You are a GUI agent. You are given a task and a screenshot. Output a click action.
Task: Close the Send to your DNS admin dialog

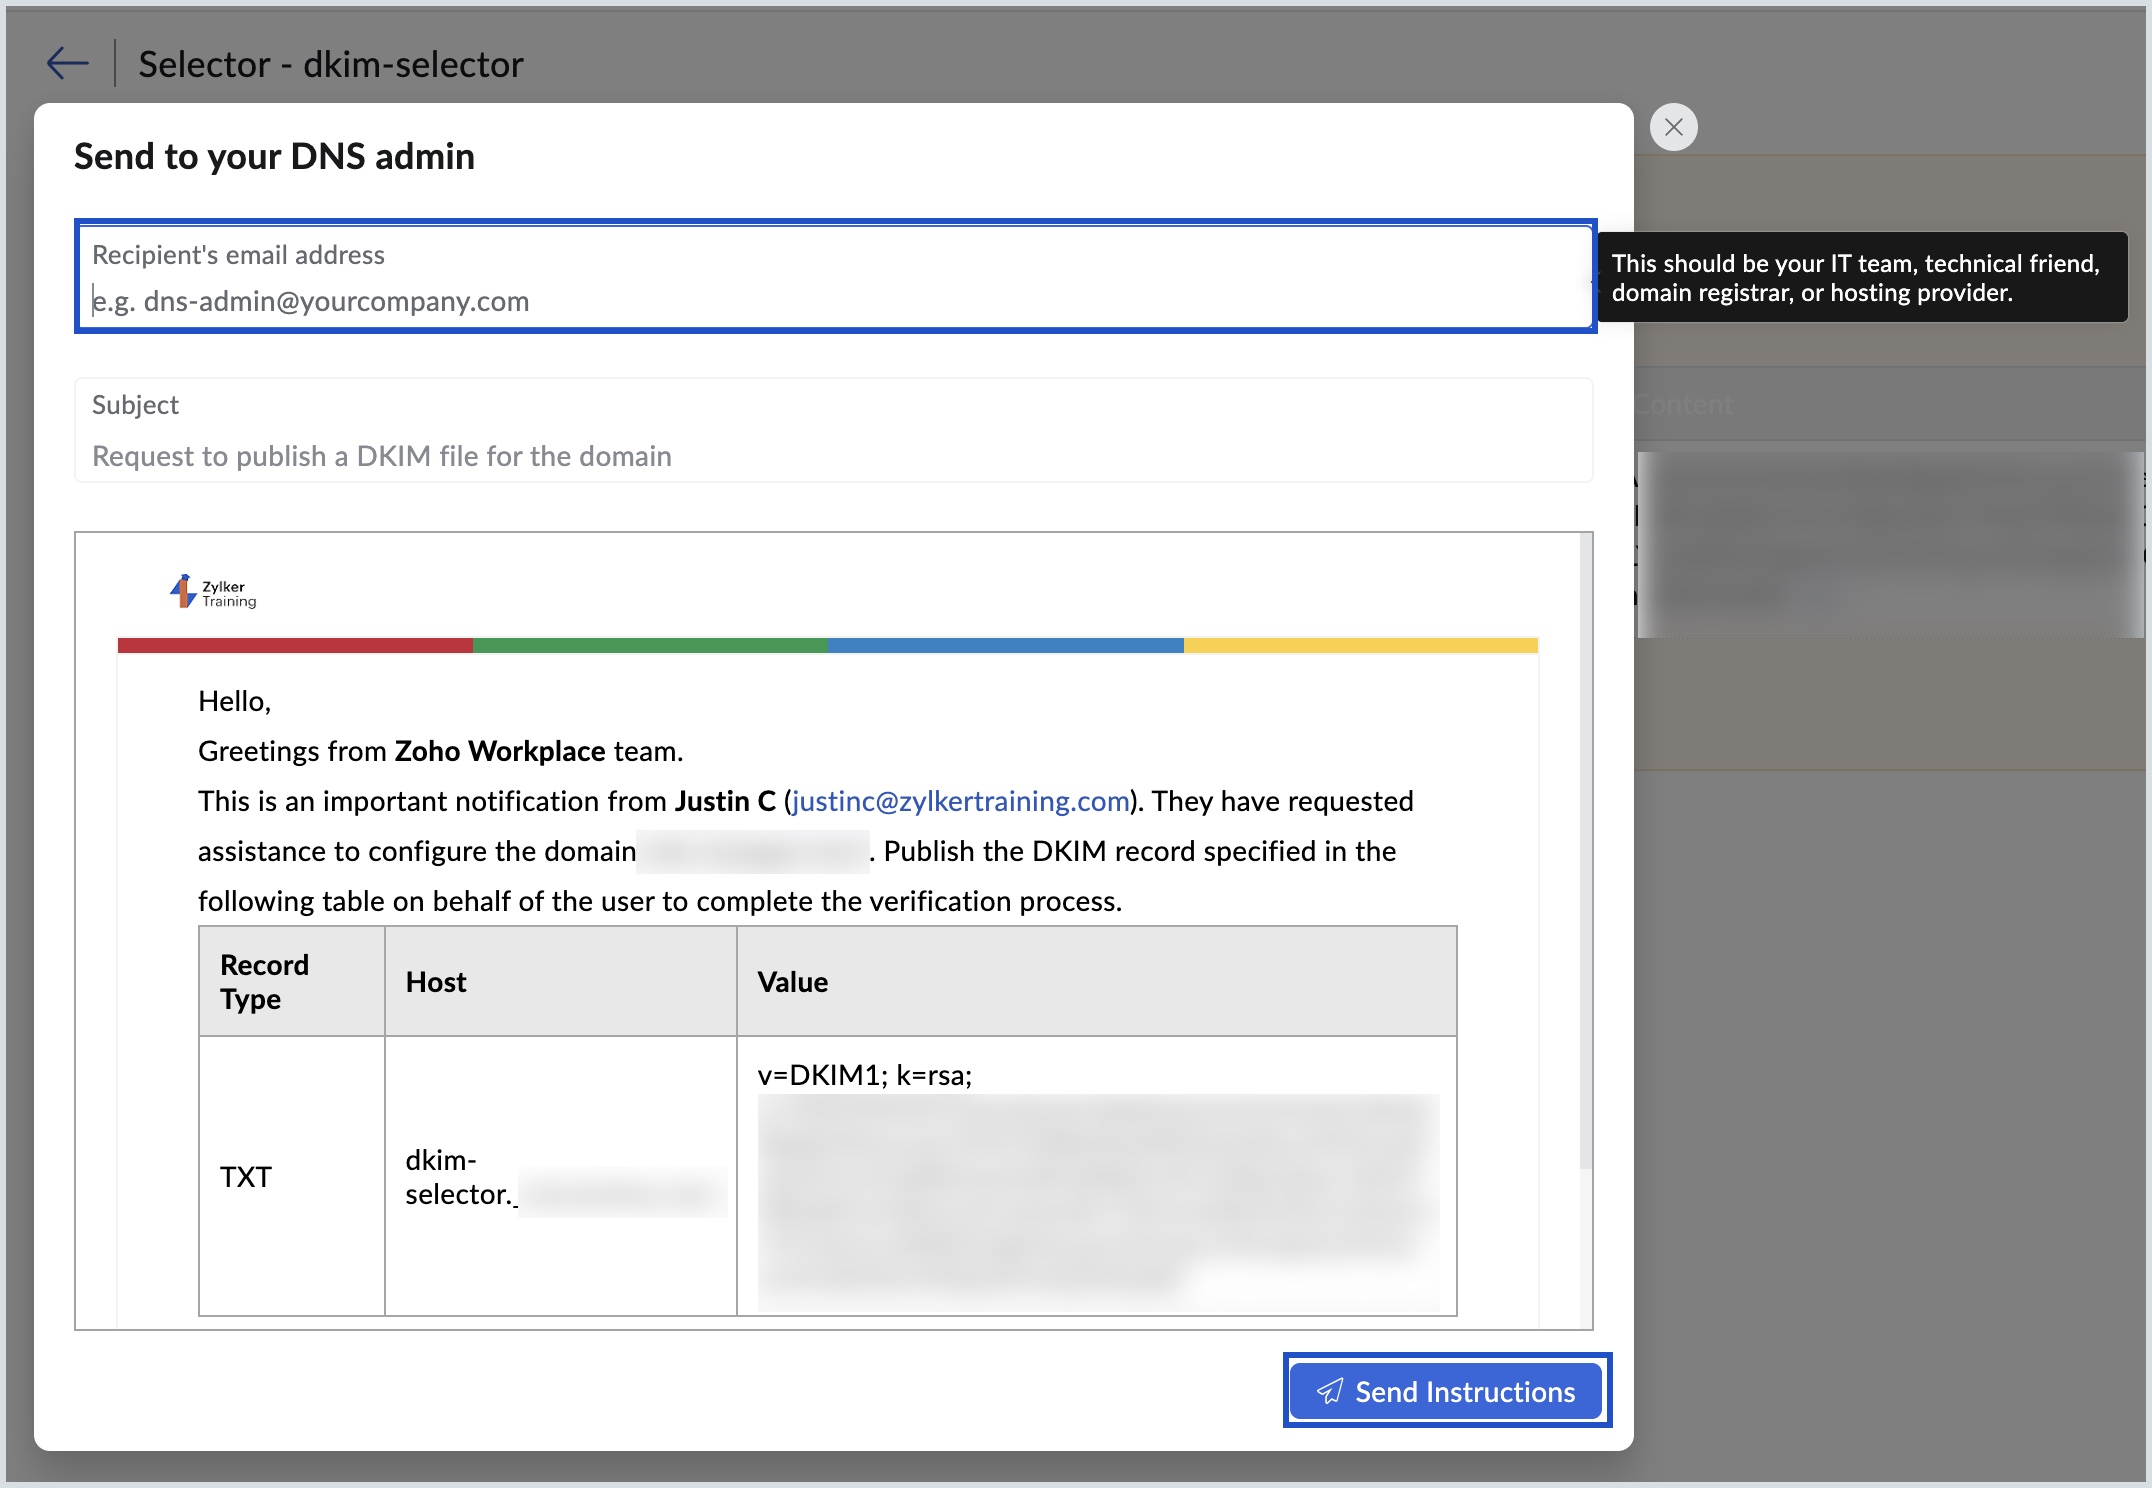point(1673,127)
